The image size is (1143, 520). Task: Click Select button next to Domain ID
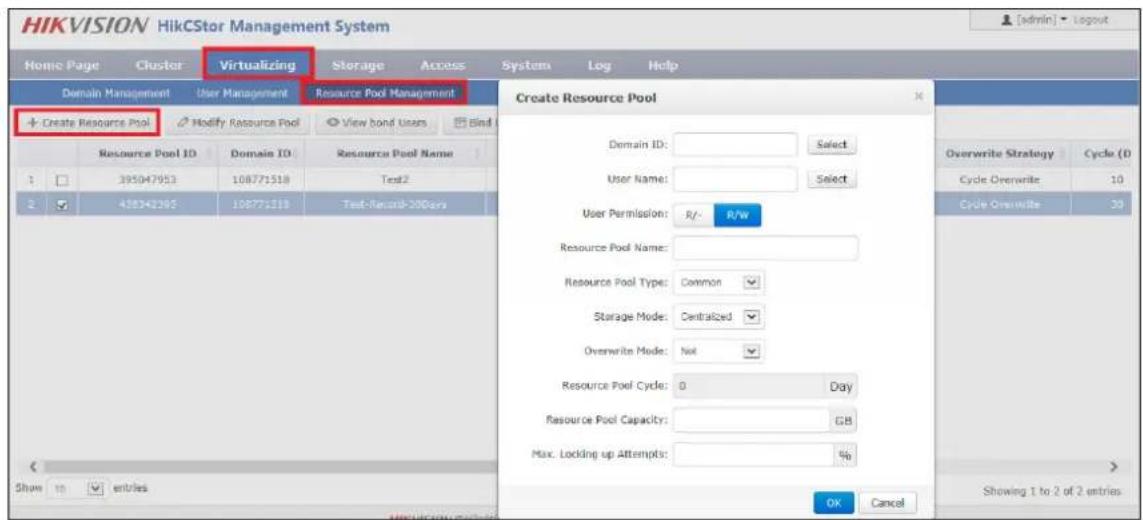832,145
